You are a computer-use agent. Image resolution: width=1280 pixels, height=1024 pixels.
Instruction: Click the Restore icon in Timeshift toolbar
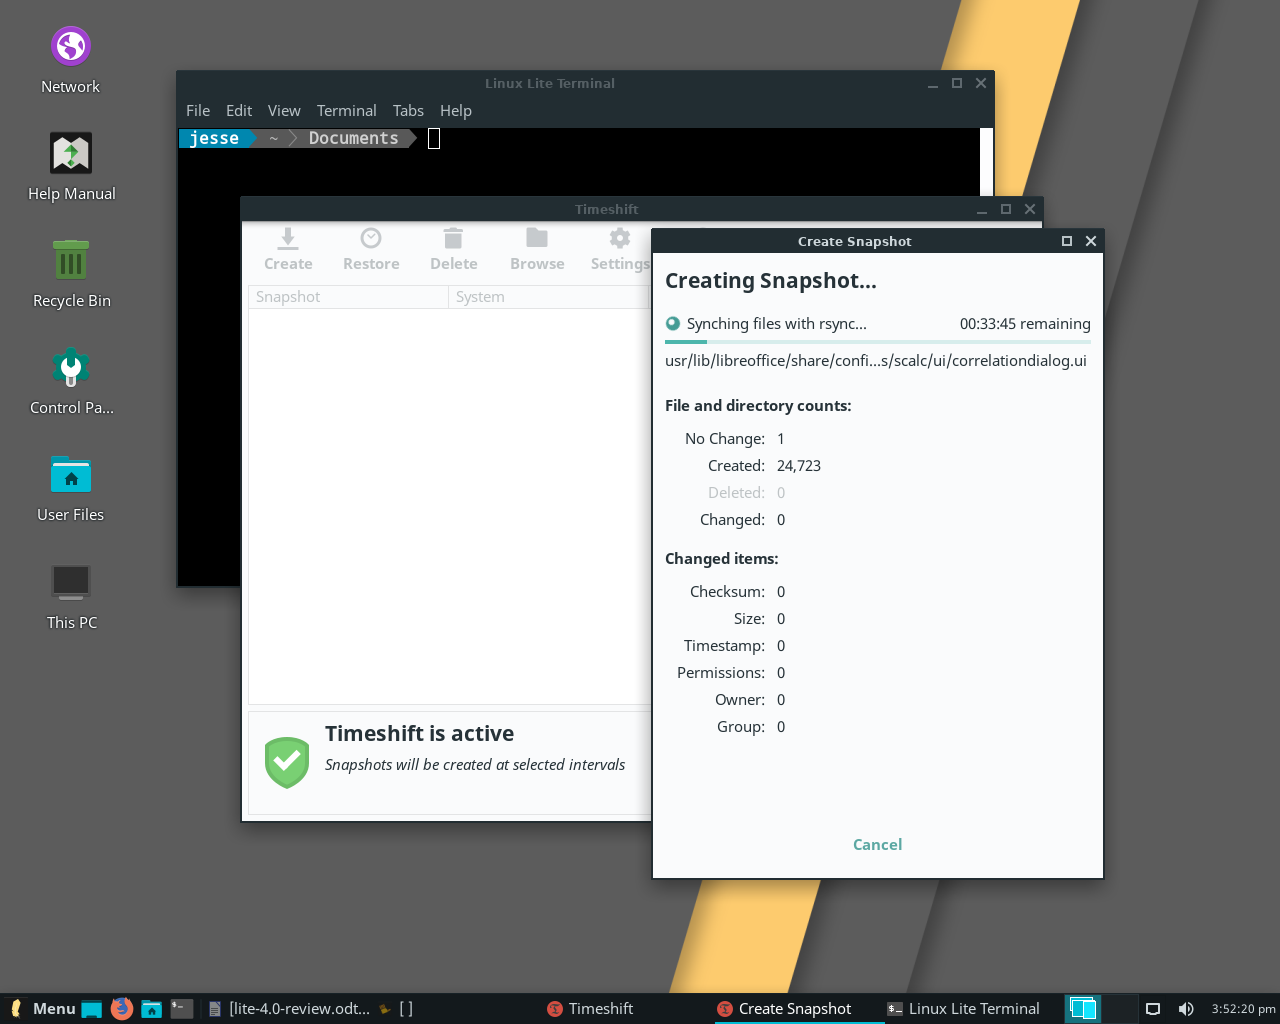click(371, 249)
